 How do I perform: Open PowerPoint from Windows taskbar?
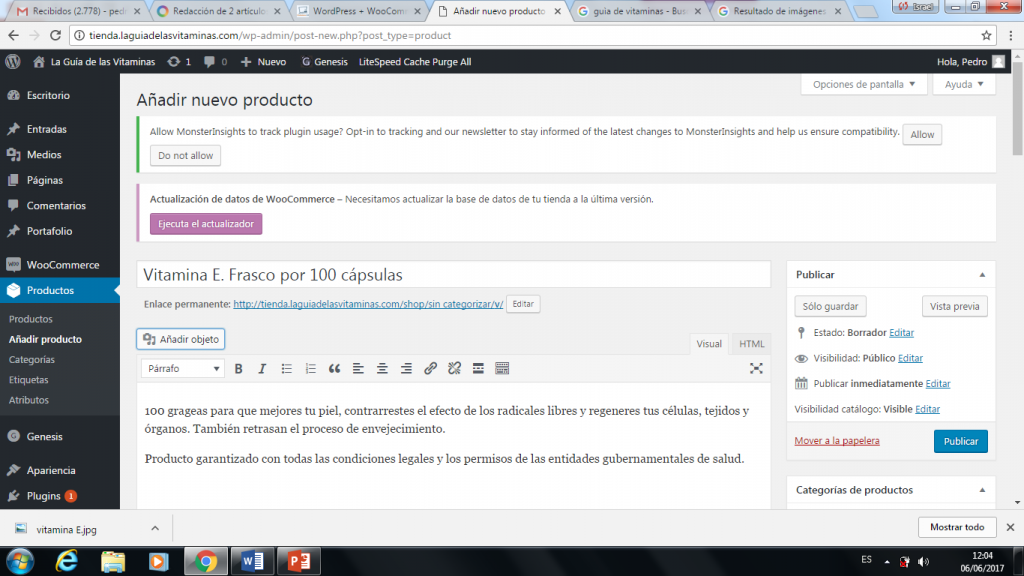click(x=299, y=561)
